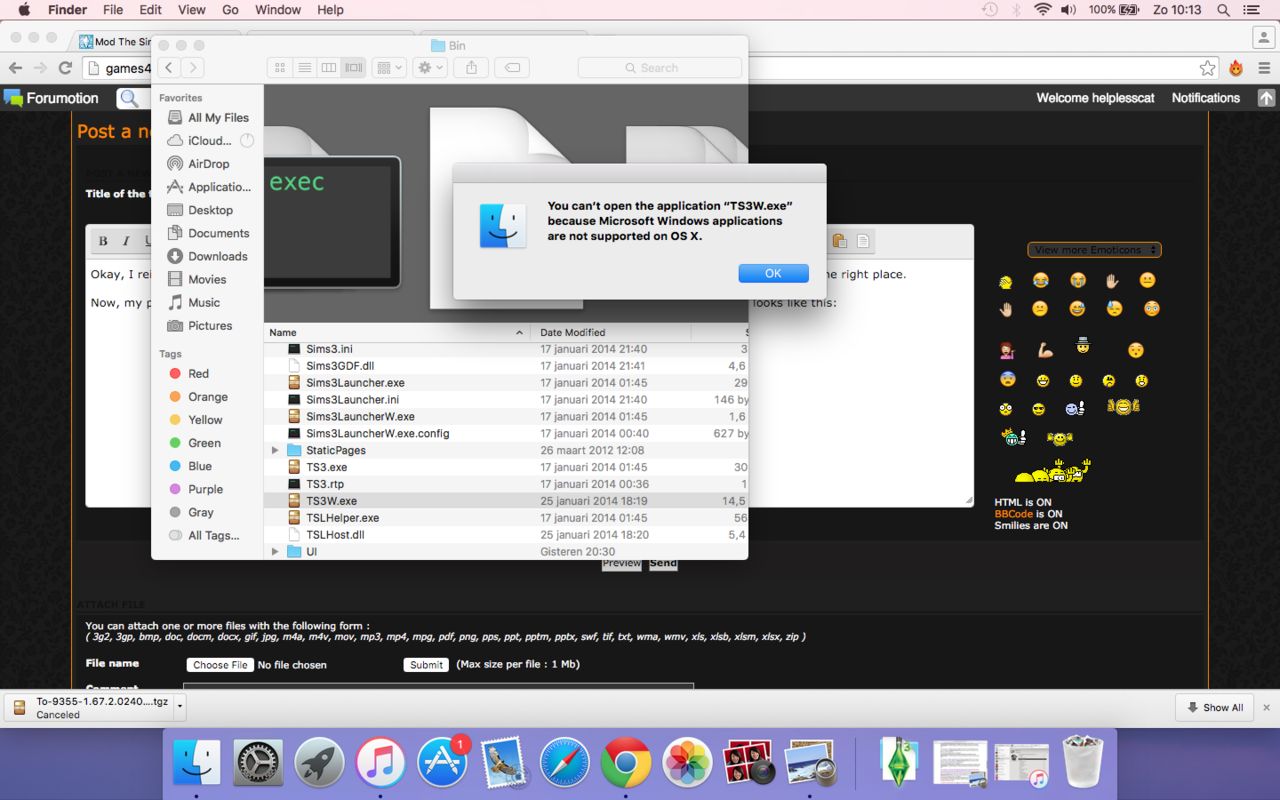This screenshot has width=1280, height=800.
Task: Select the Sims3GDF.dll file row
Action: 506,366
